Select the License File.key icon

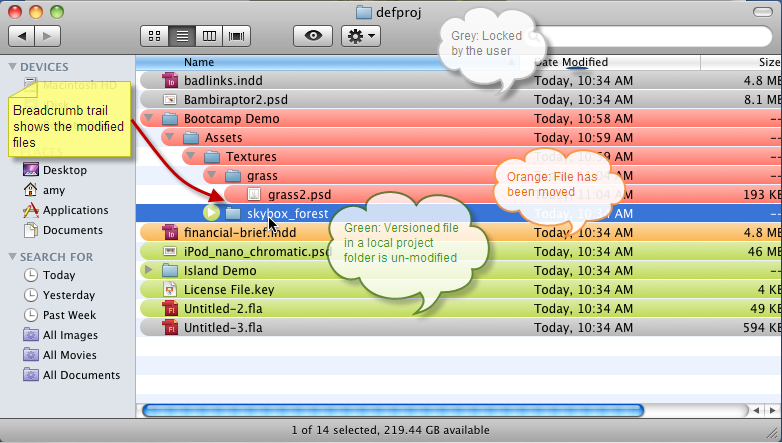170,289
